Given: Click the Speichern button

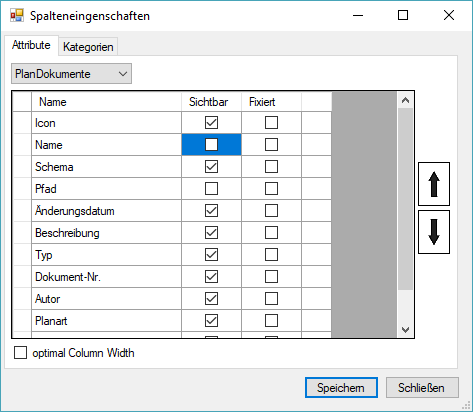Looking at the screenshot, I should pyautogui.click(x=341, y=388).
